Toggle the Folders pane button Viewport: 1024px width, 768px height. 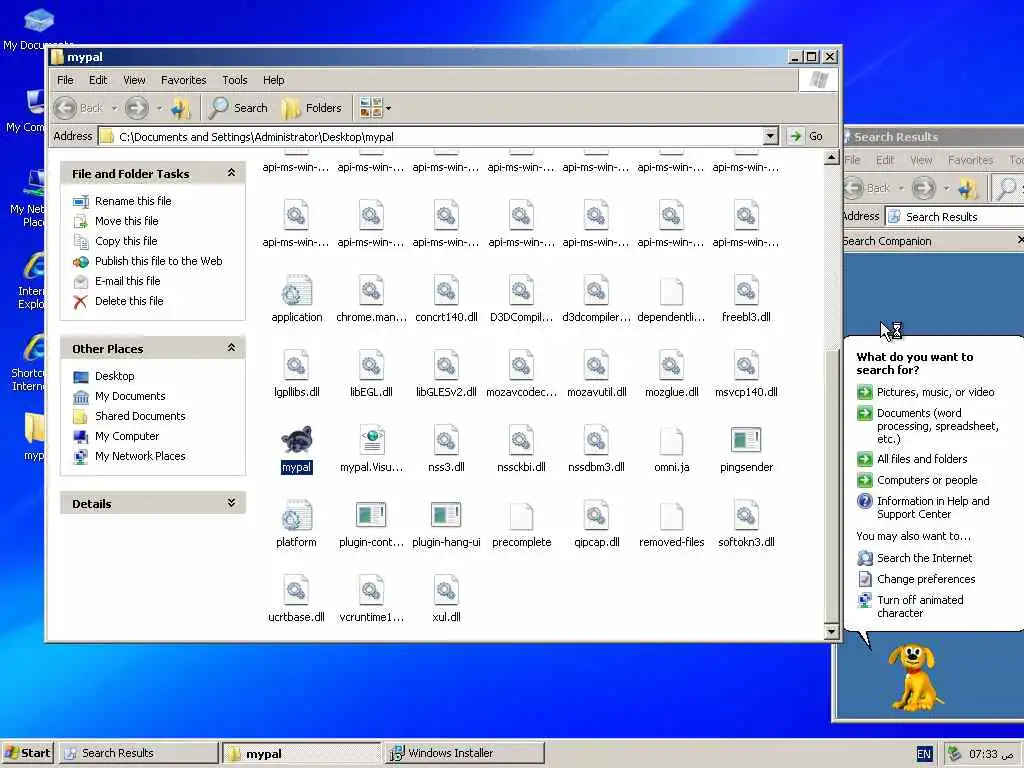[312, 108]
